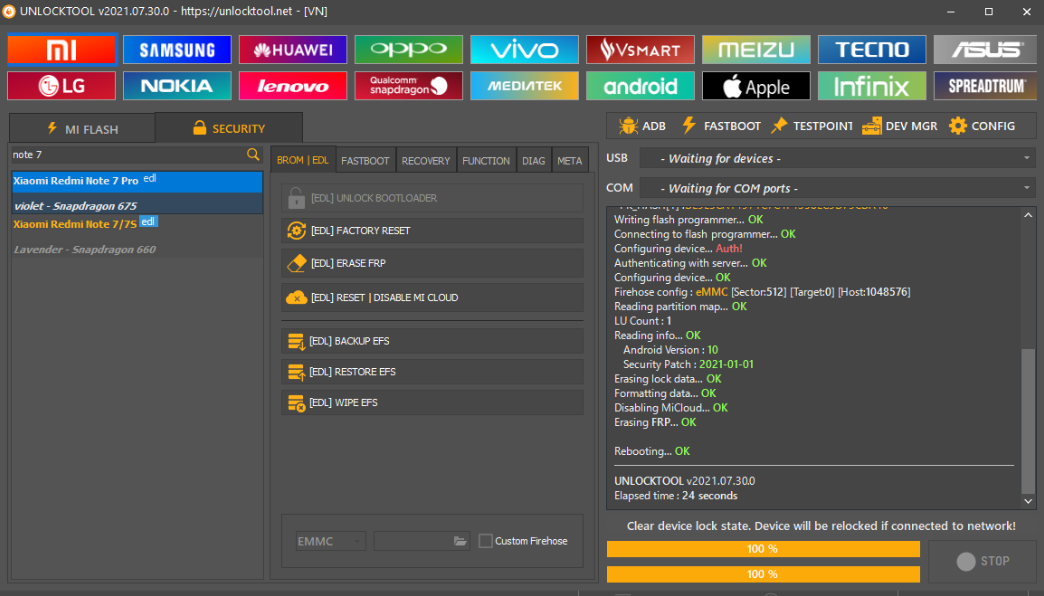Select the FASTBOOT sub-tab
The height and width of the screenshot is (596, 1044).
(x=366, y=161)
